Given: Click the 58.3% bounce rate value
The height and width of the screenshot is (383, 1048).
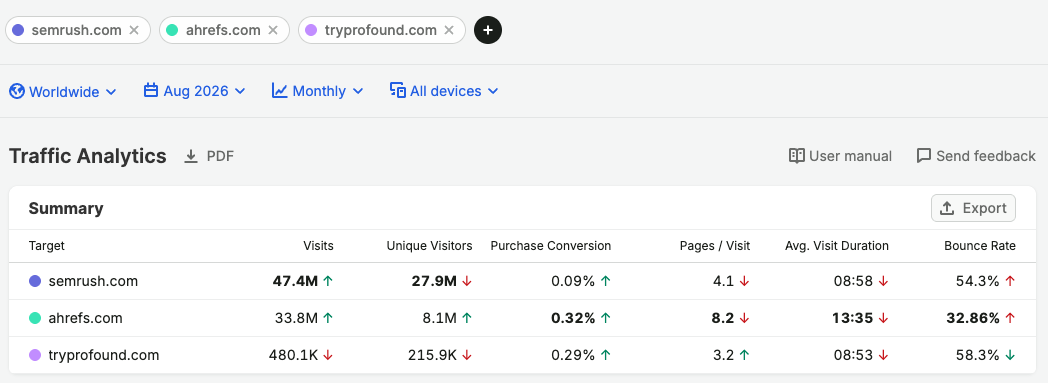Looking at the screenshot, I should 978,355.
